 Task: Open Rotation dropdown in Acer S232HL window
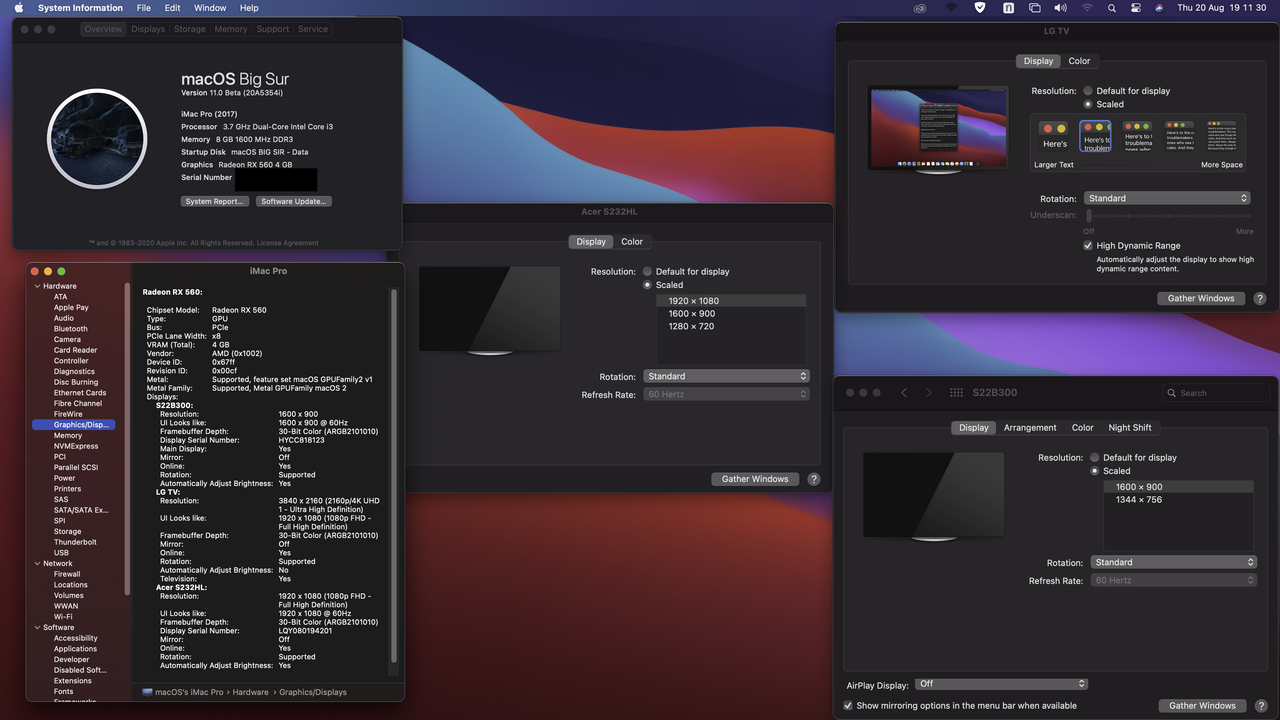click(x=726, y=376)
